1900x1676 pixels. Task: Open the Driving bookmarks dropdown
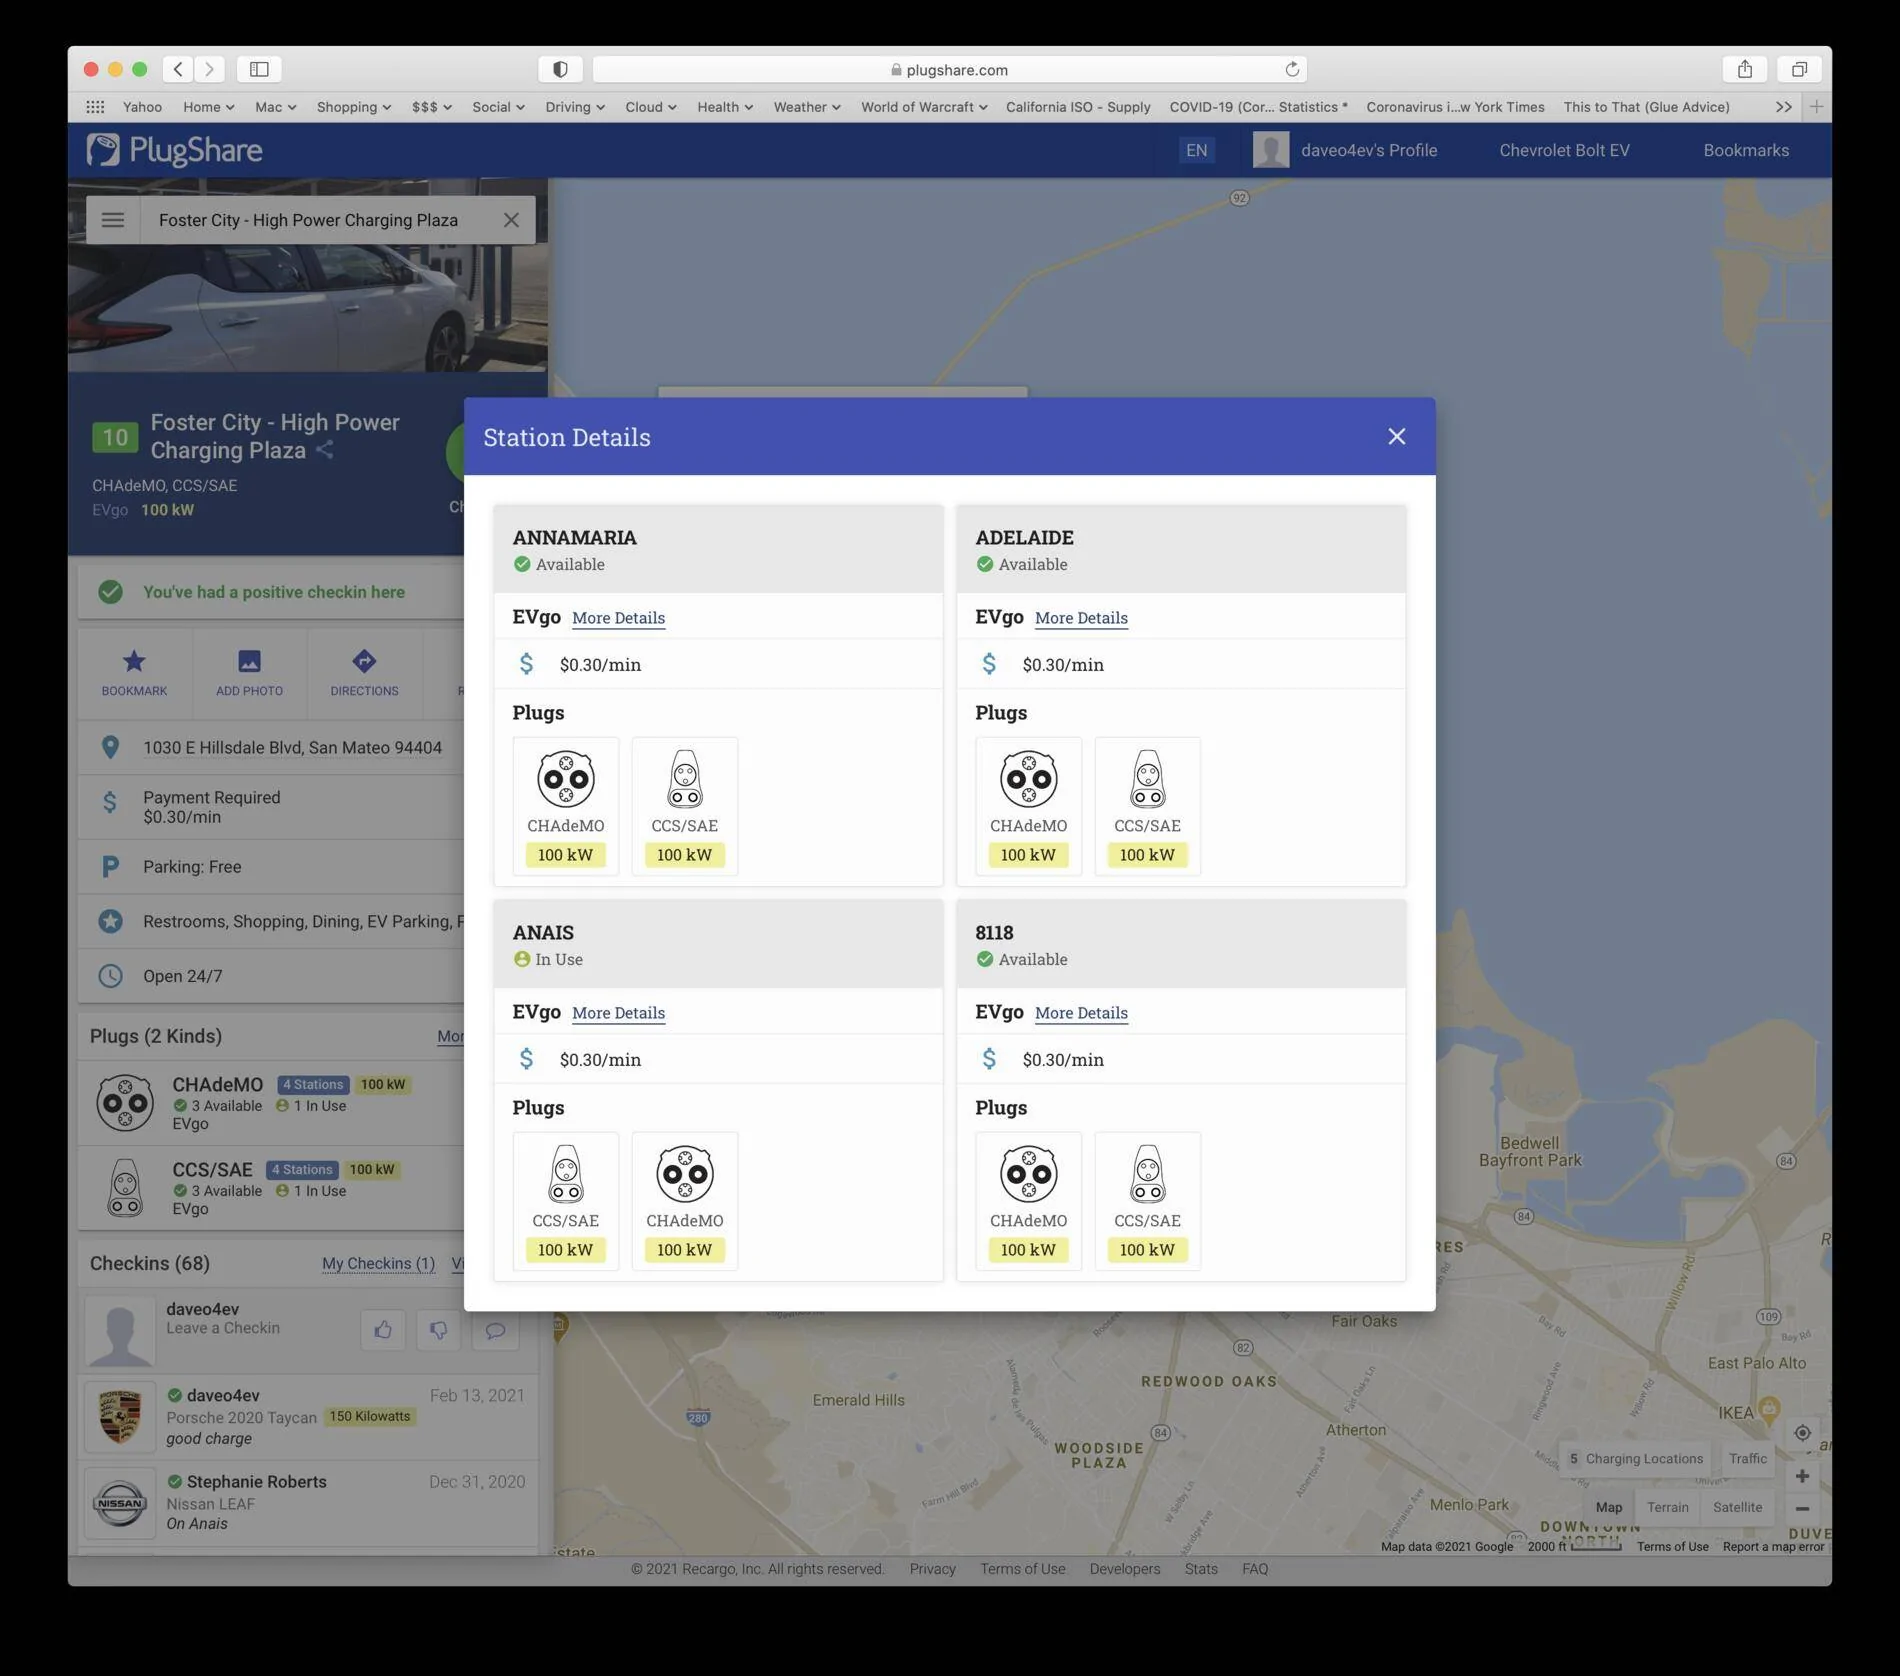(x=575, y=107)
